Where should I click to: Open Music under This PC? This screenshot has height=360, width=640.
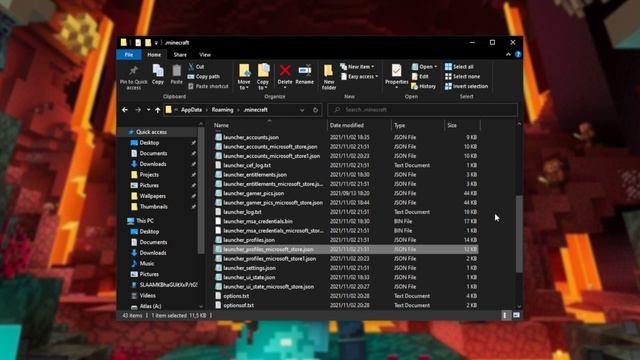(147, 264)
